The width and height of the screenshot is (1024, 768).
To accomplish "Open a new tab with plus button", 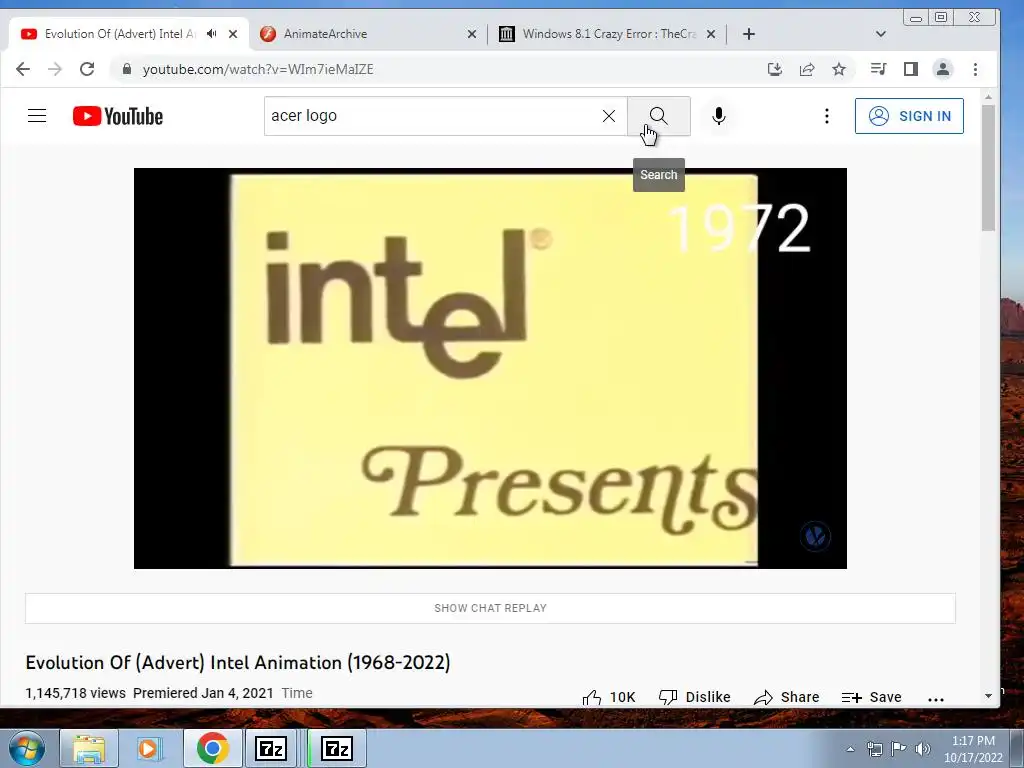I will pos(748,34).
